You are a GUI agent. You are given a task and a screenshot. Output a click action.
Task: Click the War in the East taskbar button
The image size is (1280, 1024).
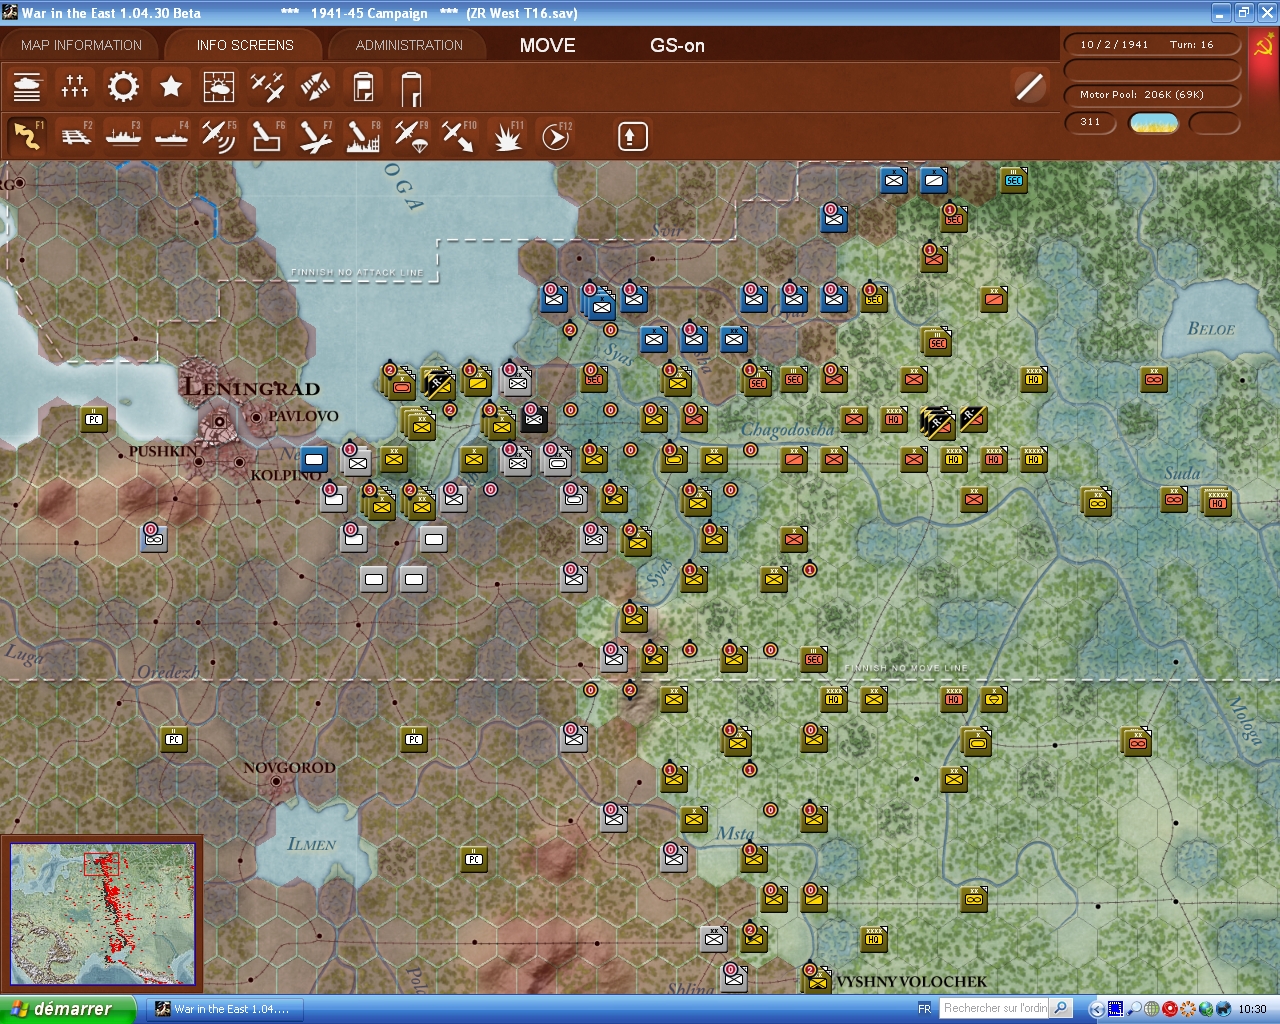[x=225, y=1009]
